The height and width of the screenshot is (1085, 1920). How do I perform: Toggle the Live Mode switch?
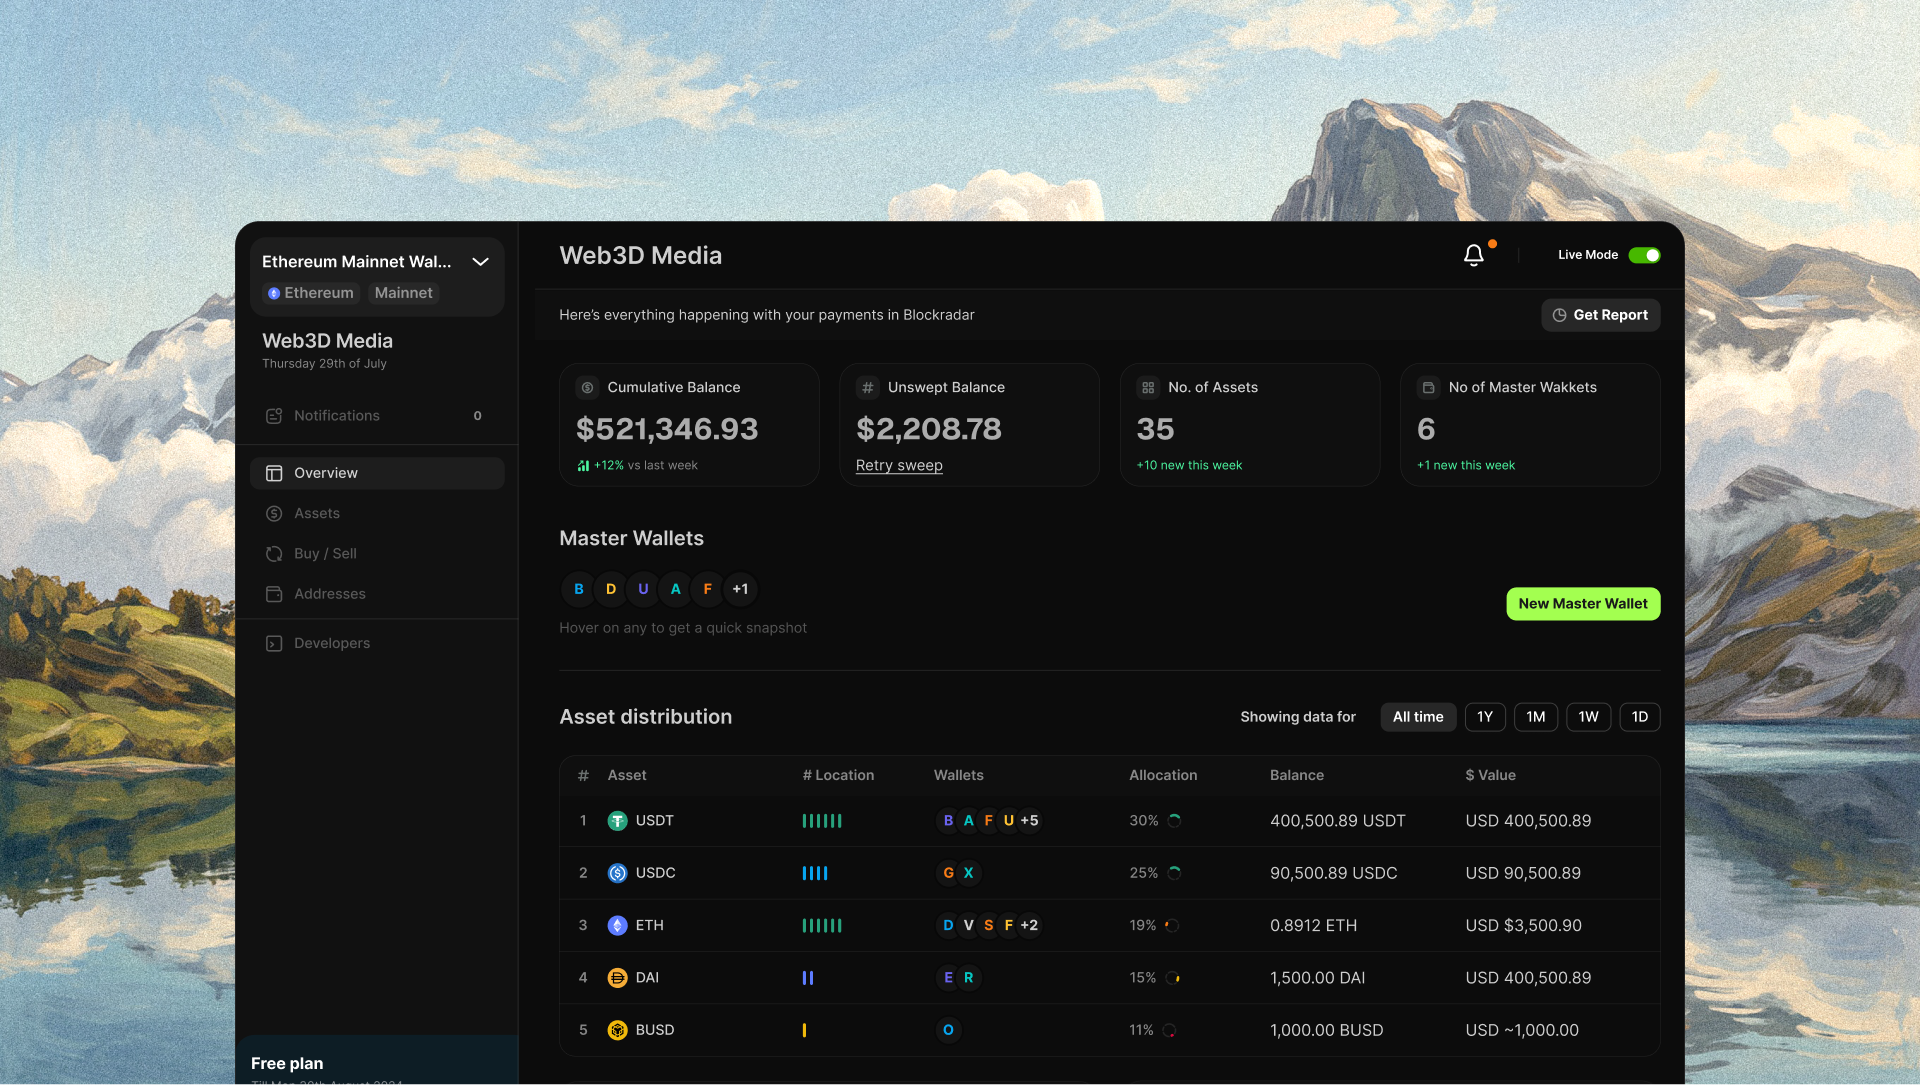1644,255
